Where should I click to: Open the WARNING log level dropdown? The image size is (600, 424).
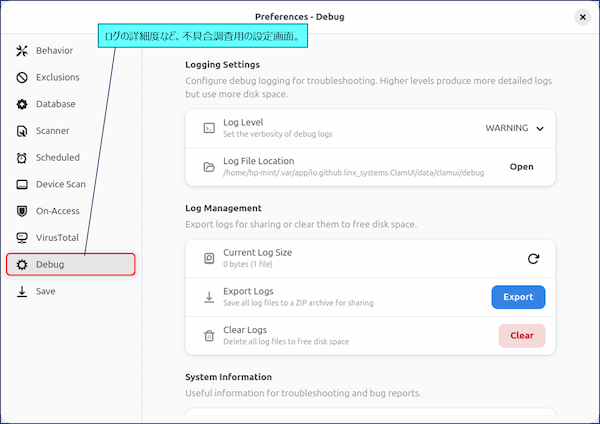[x=514, y=128]
